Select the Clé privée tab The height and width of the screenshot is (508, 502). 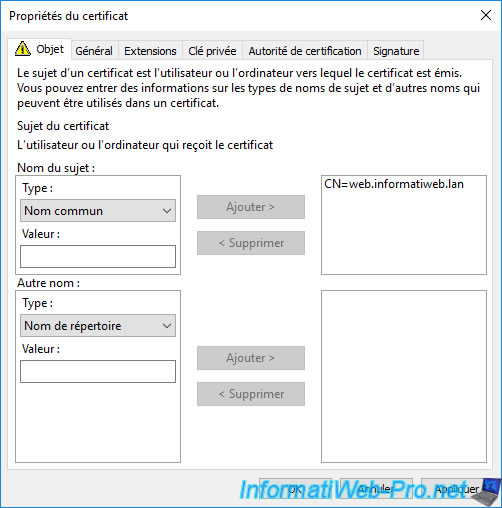(212, 51)
